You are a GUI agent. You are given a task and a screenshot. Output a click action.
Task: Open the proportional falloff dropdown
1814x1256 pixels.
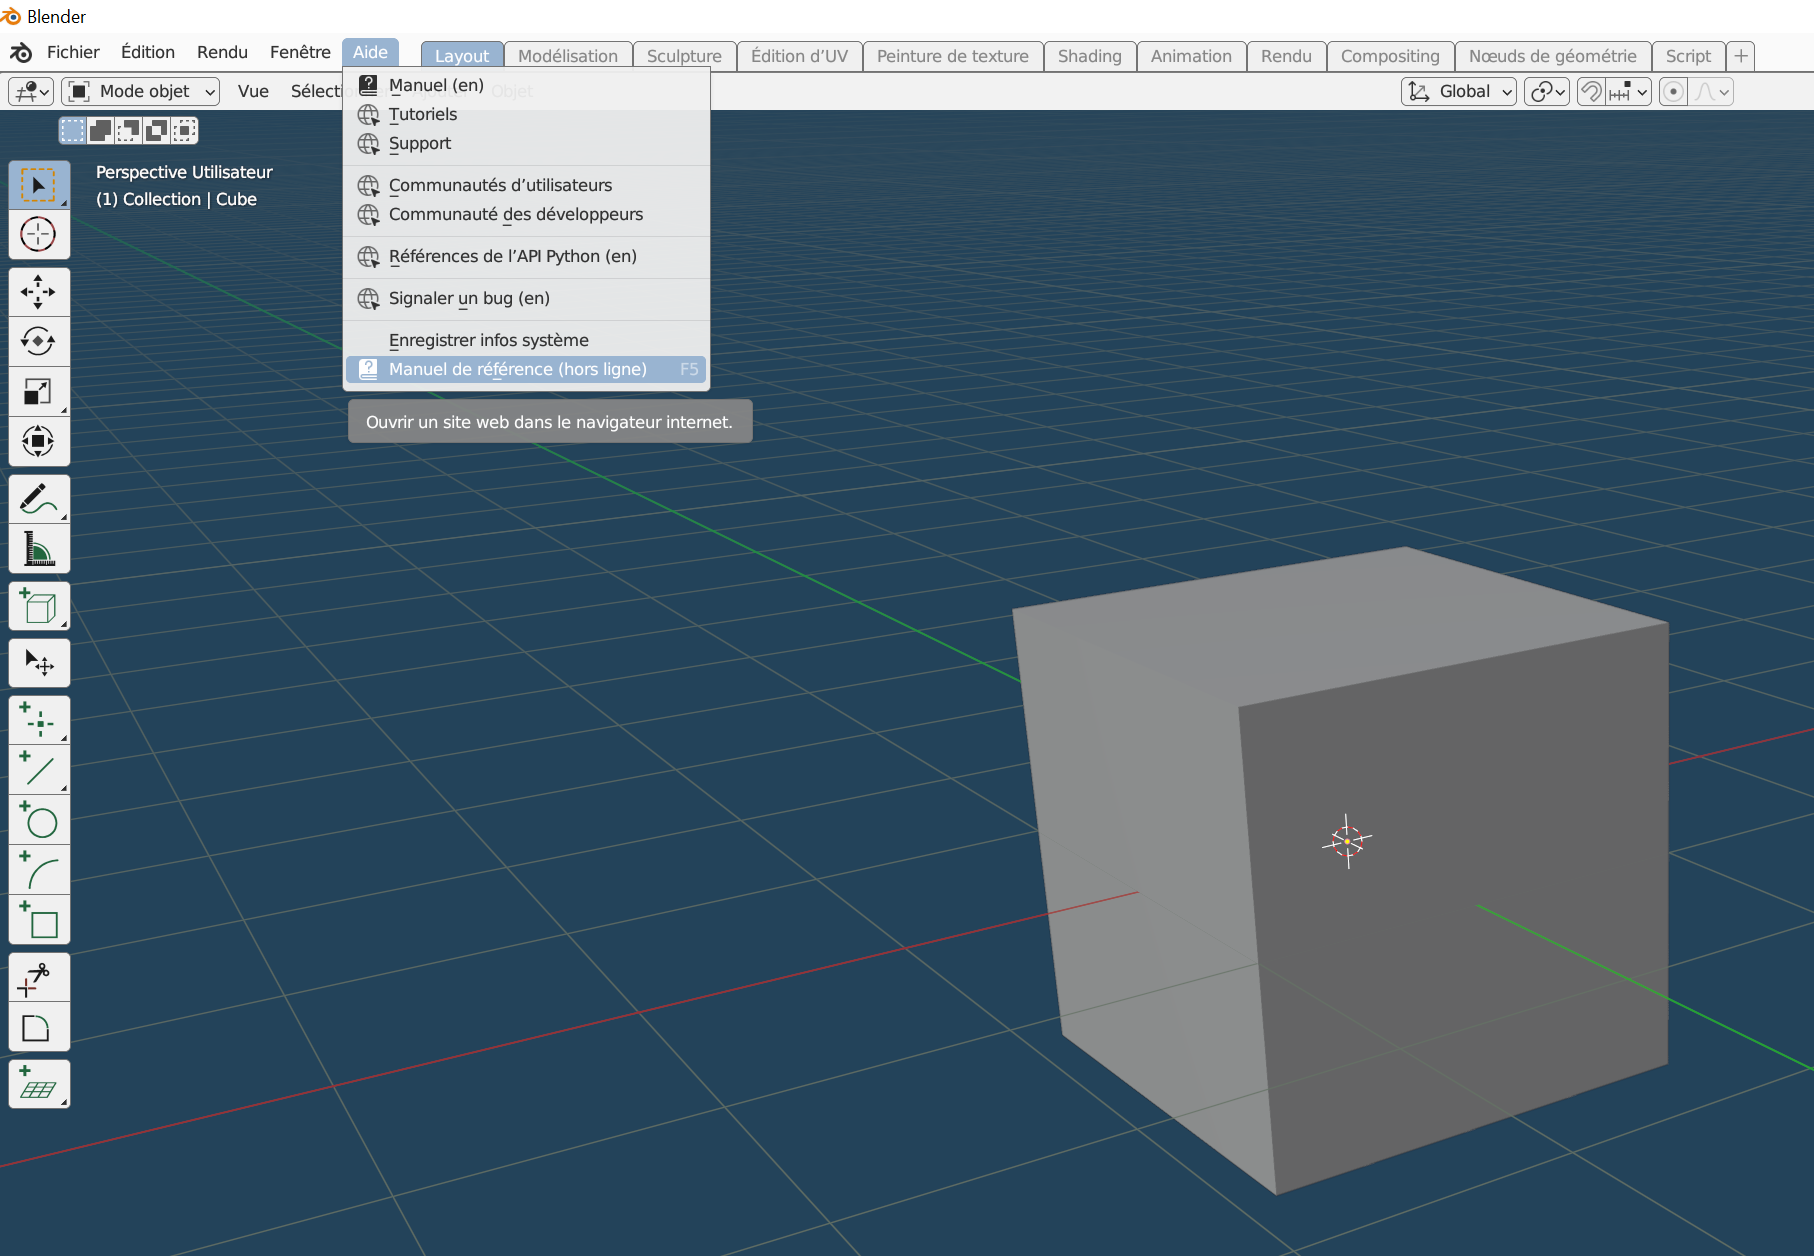click(x=1711, y=92)
